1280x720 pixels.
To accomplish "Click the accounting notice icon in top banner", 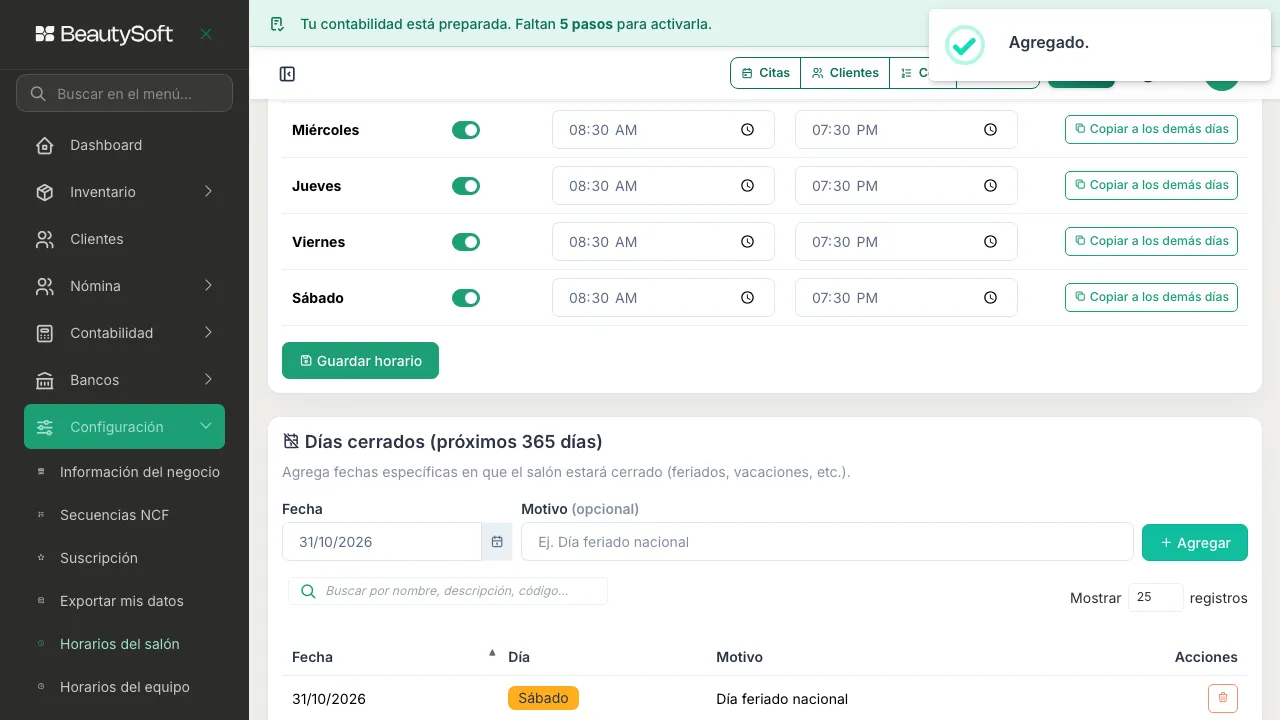I will pyautogui.click(x=277, y=24).
